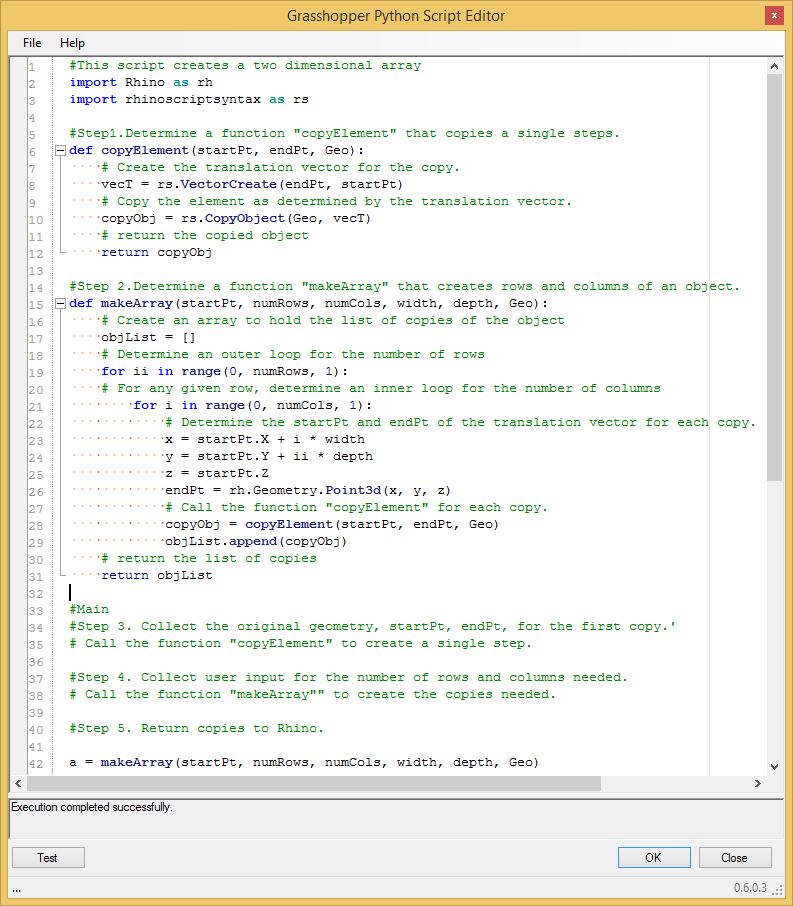Click the "objList = []" line

point(149,337)
